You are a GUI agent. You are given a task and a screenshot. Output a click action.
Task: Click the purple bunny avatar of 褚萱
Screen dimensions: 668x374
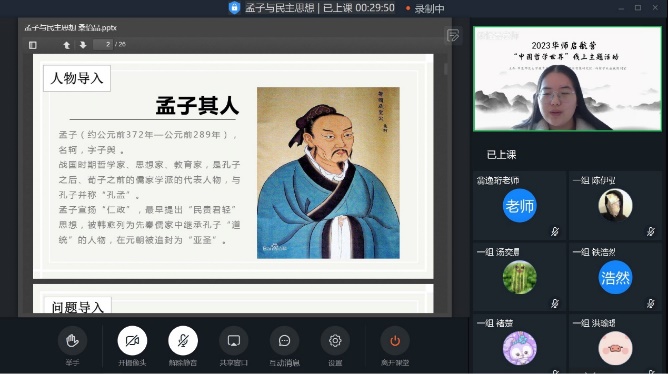[x=519, y=348]
